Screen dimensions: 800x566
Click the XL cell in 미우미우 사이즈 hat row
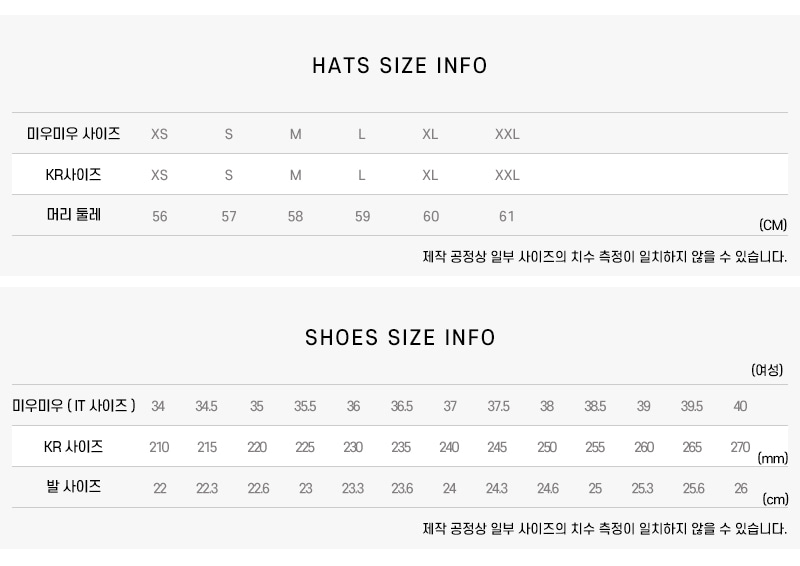pos(430,135)
